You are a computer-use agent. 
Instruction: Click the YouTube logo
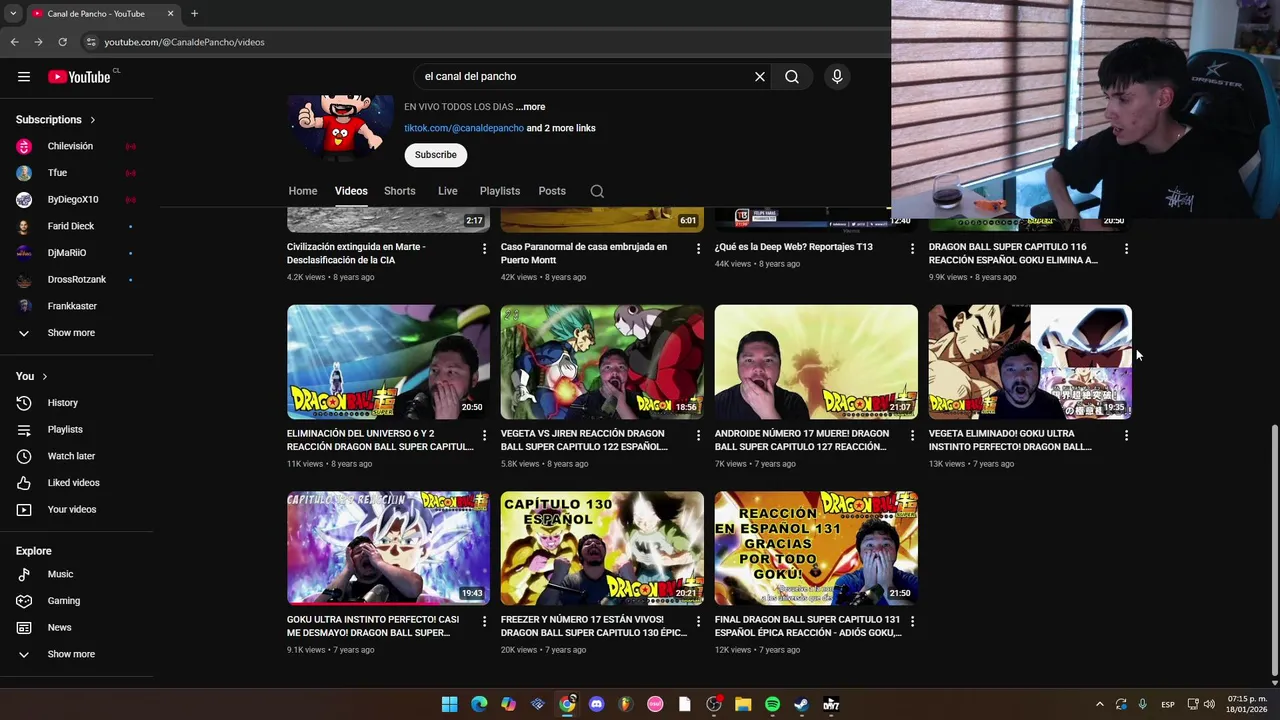(79, 77)
